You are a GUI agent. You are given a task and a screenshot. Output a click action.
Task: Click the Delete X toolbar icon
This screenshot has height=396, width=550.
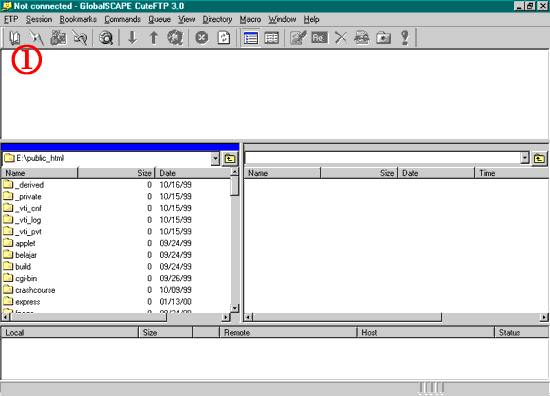click(341, 38)
